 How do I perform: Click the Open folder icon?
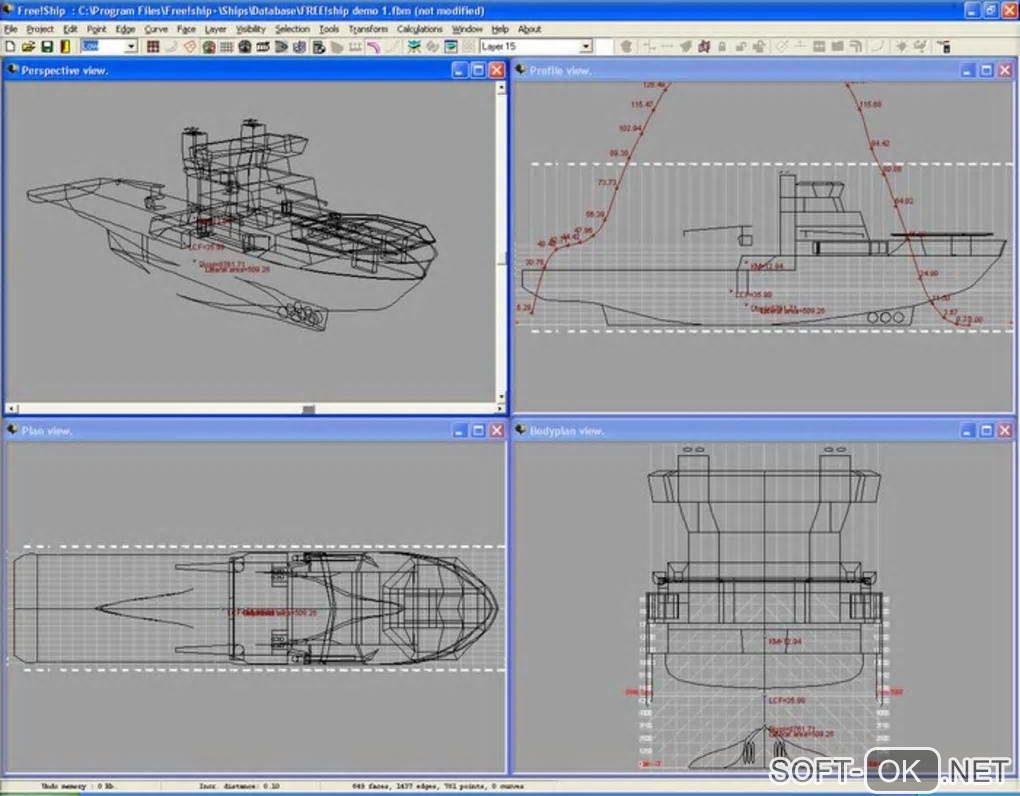click(x=28, y=46)
